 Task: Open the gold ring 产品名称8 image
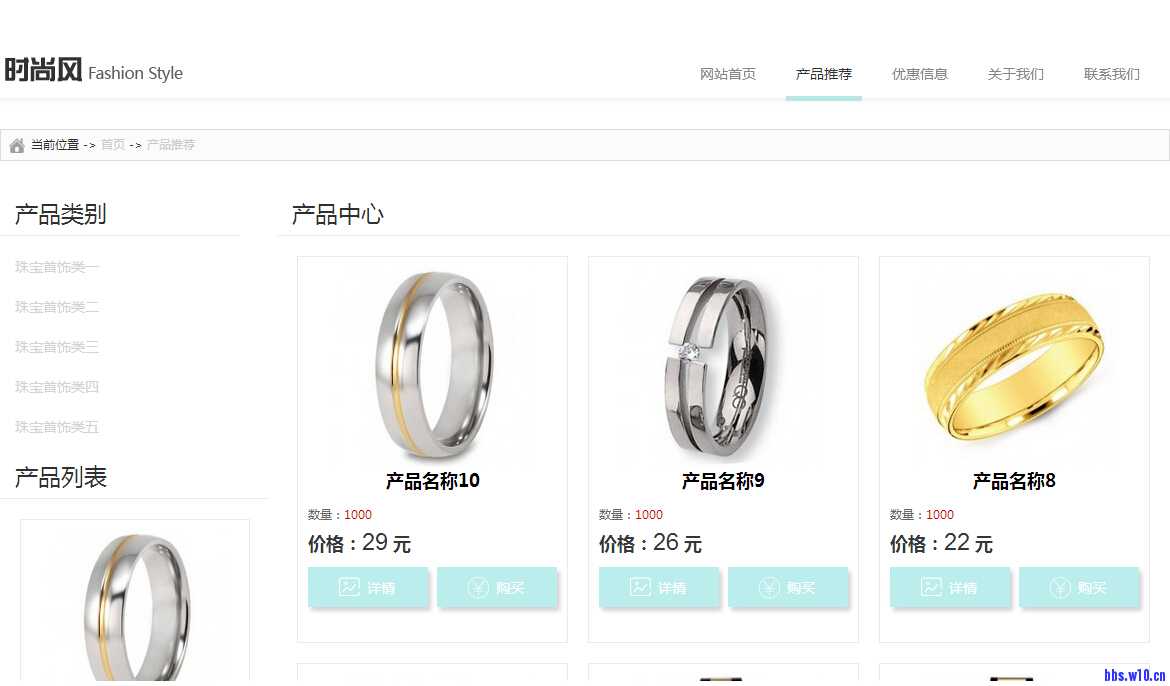tap(1014, 366)
